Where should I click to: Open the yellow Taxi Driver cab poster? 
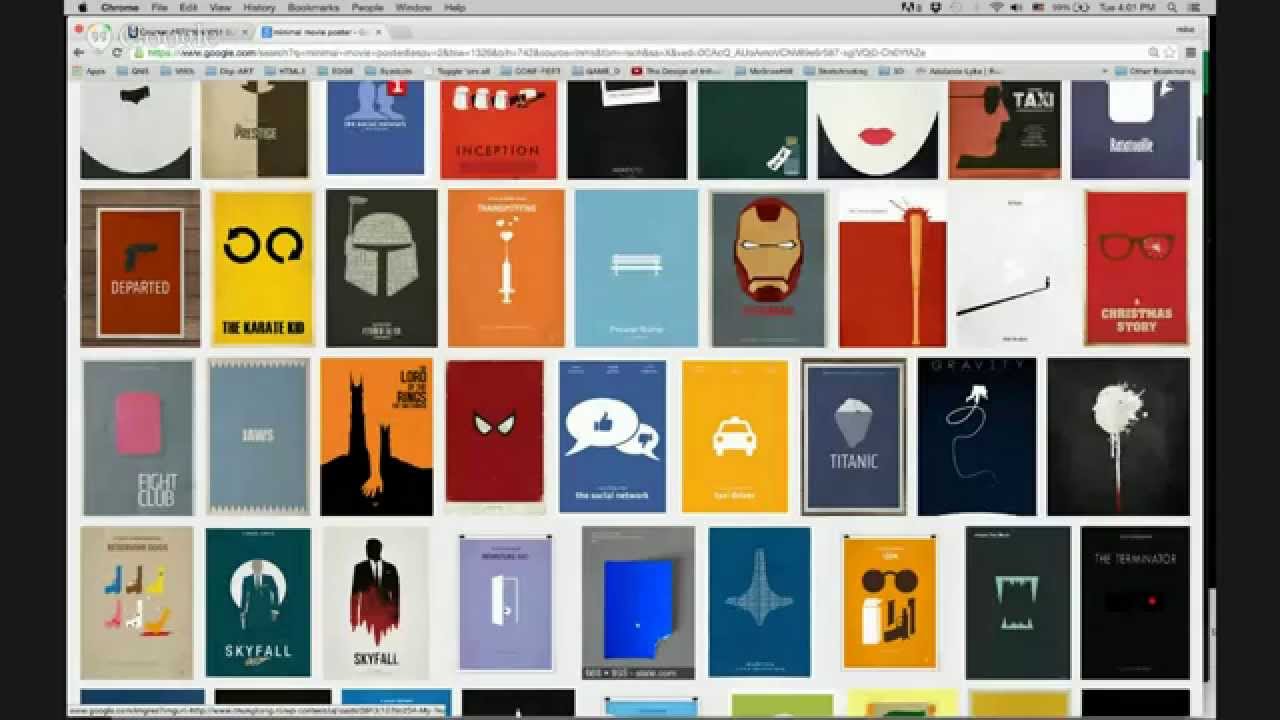pyautogui.click(x=735, y=437)
